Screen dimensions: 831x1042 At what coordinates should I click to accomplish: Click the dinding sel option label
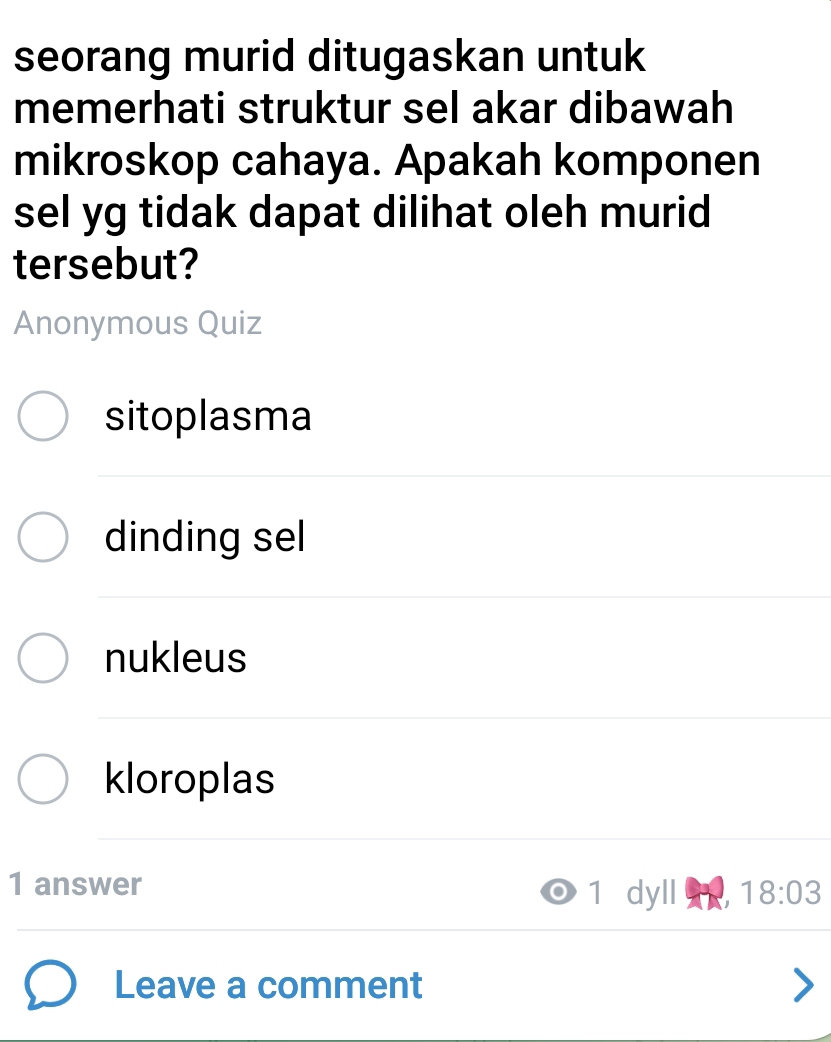point(204,538)
